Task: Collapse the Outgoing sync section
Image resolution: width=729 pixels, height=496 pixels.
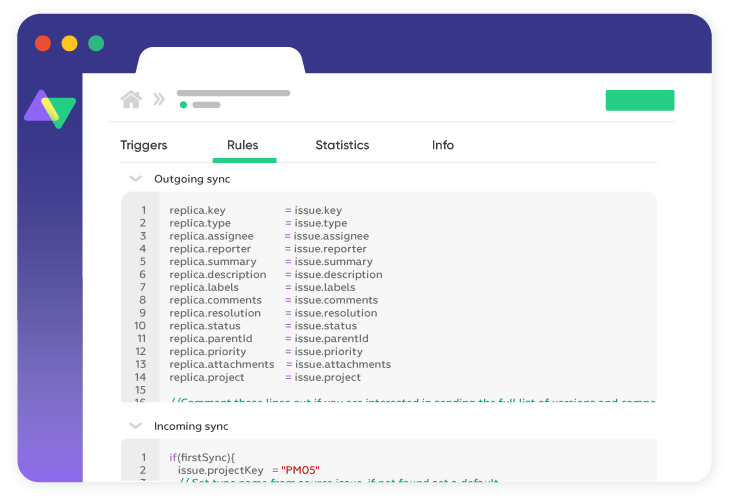Action: 135,179
